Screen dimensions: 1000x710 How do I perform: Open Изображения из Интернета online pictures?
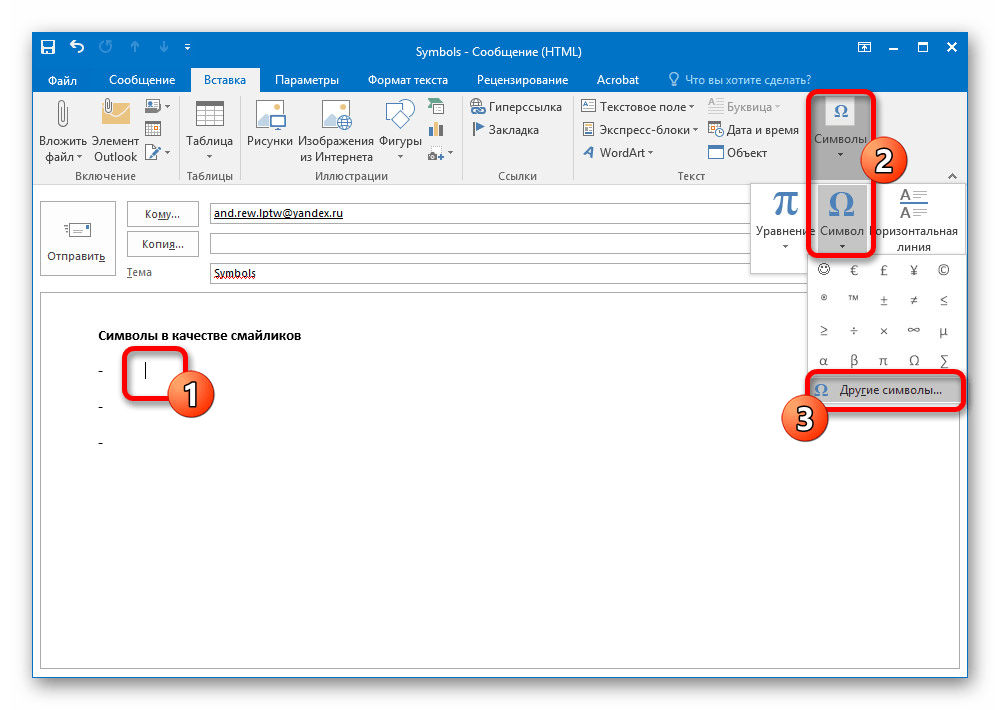[336, 128]
